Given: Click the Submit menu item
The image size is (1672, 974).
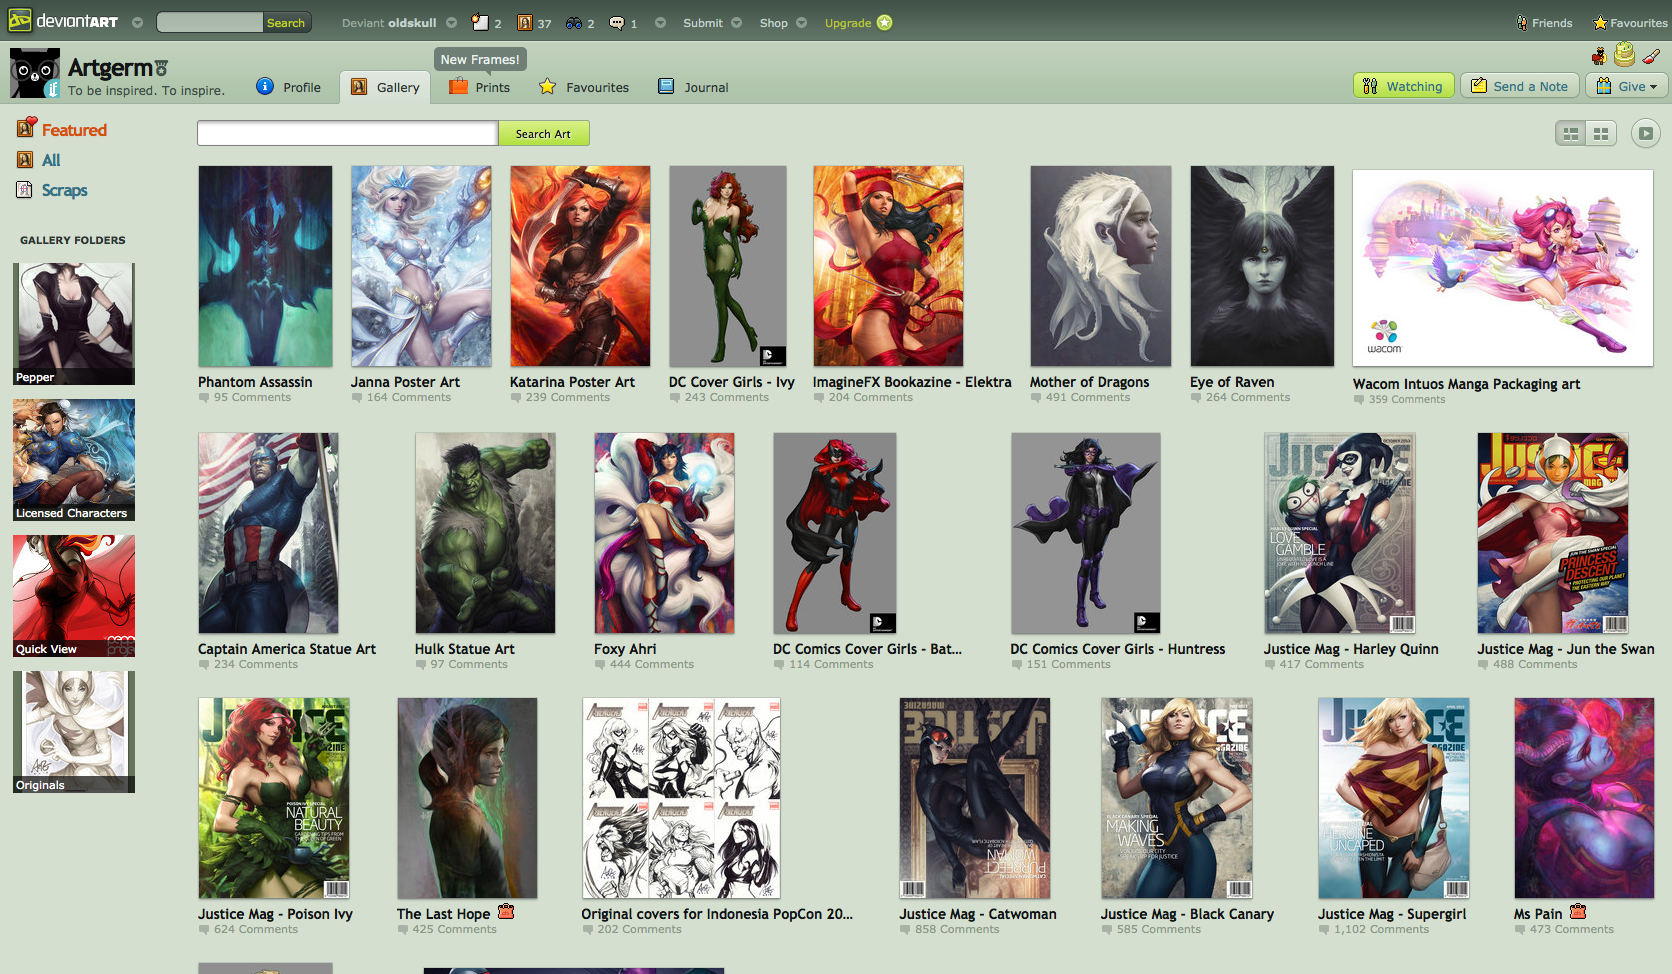Looking at the screenshot, I should [x=703, y=22].
